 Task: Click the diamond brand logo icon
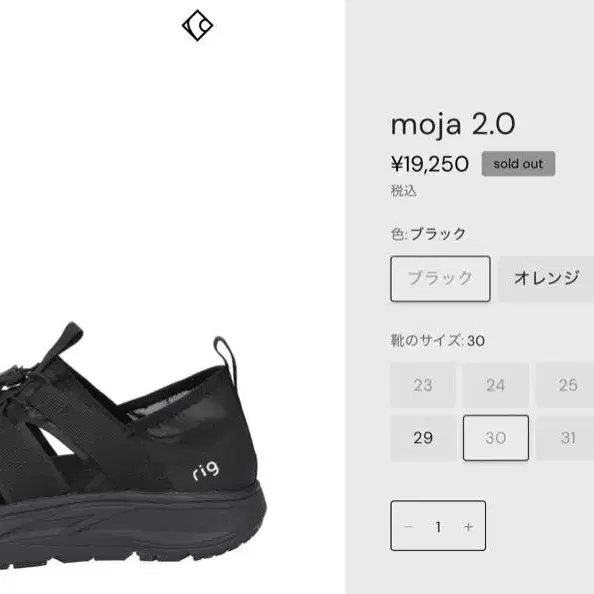[197, 25]
